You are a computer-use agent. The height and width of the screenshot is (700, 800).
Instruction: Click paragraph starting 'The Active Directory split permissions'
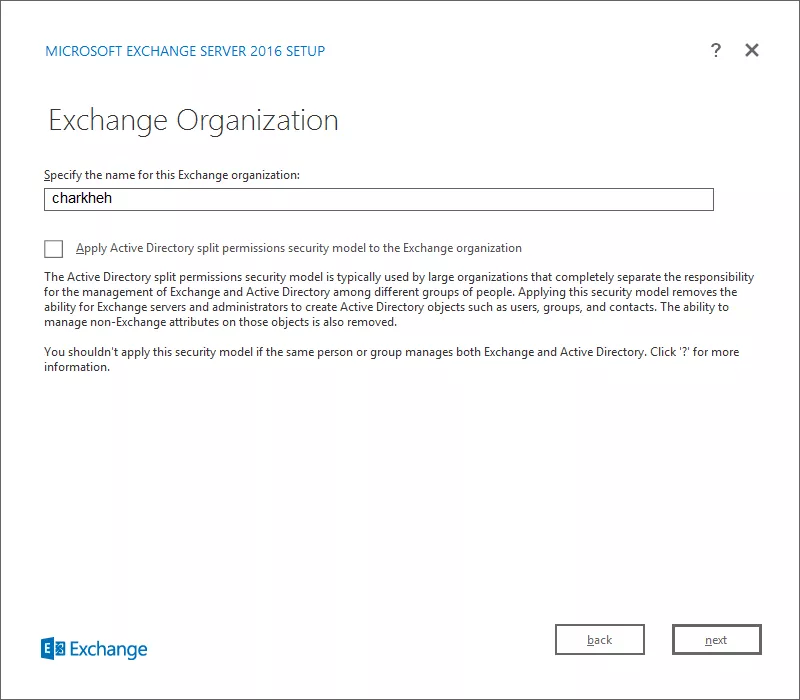(x=399, y=299)
